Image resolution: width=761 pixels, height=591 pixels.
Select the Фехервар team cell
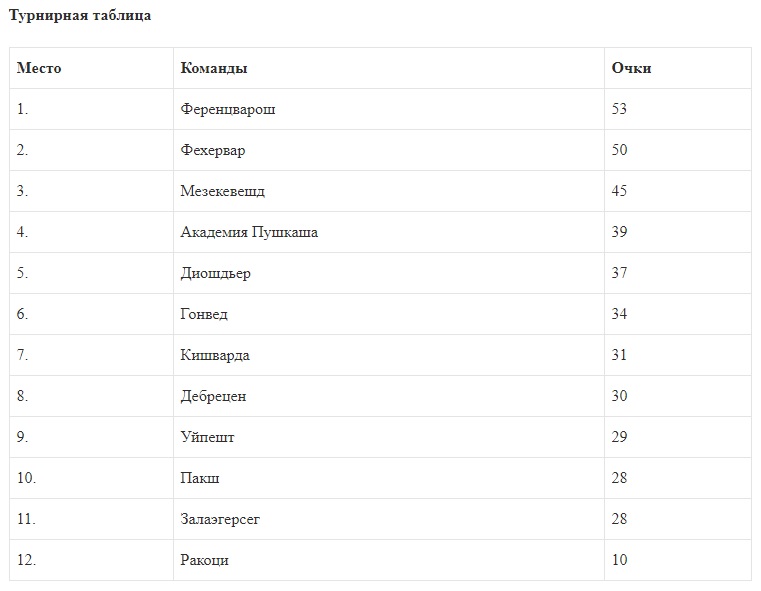213,150
